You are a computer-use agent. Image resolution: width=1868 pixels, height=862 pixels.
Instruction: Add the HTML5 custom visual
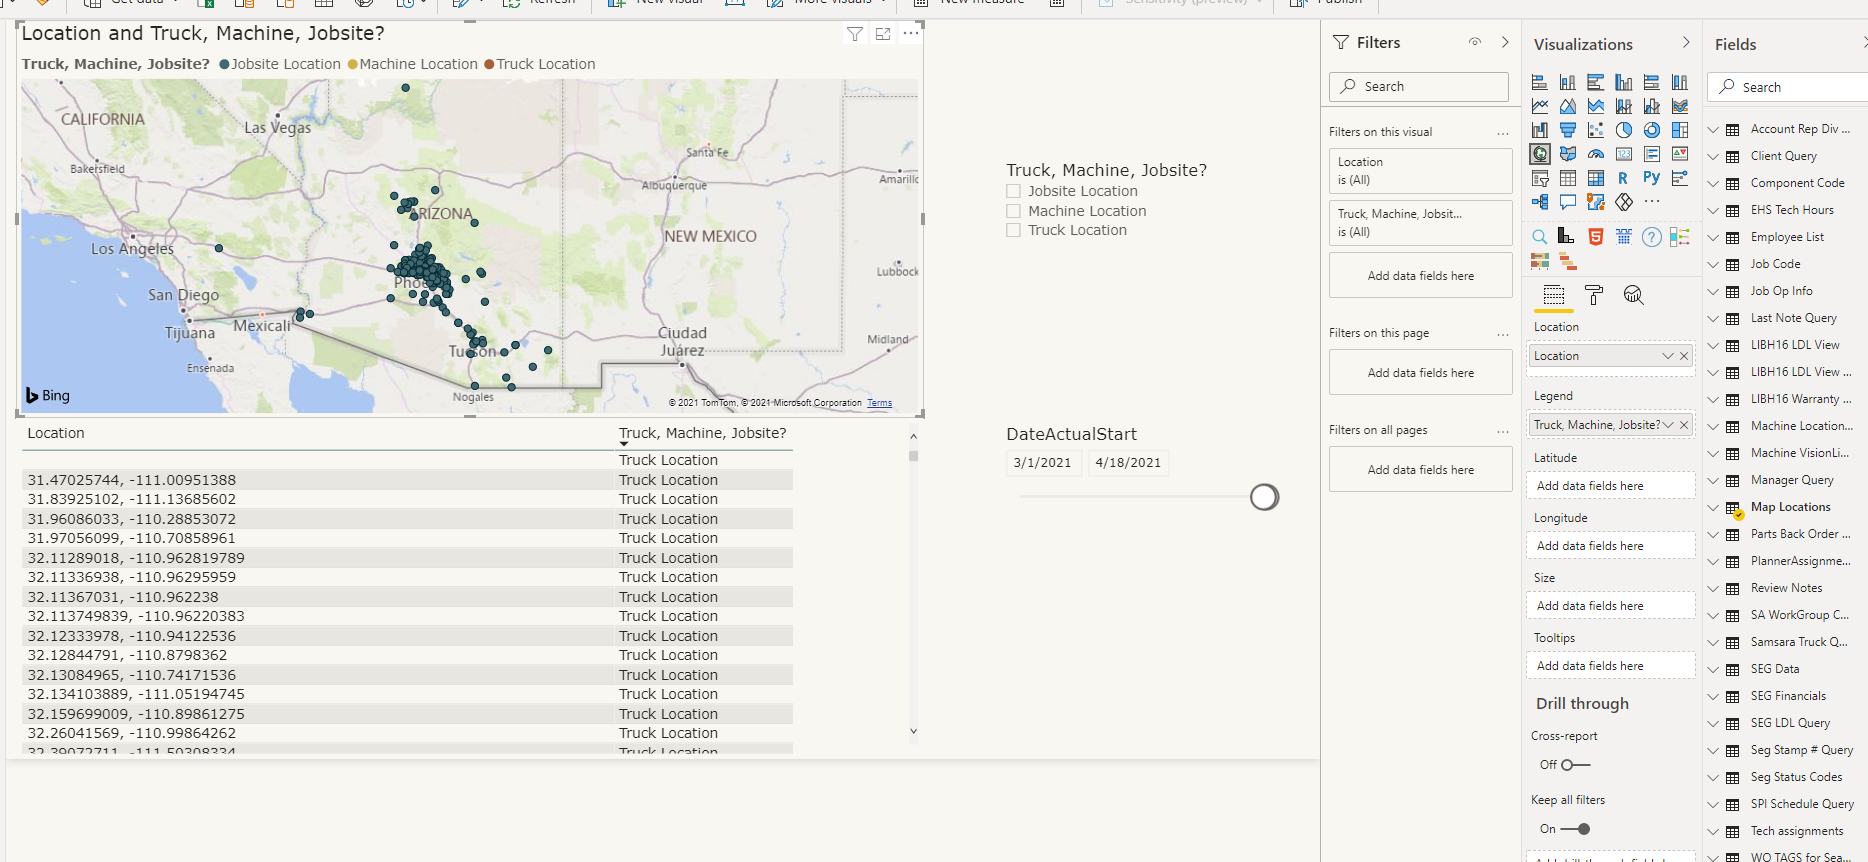[1596, 237]
